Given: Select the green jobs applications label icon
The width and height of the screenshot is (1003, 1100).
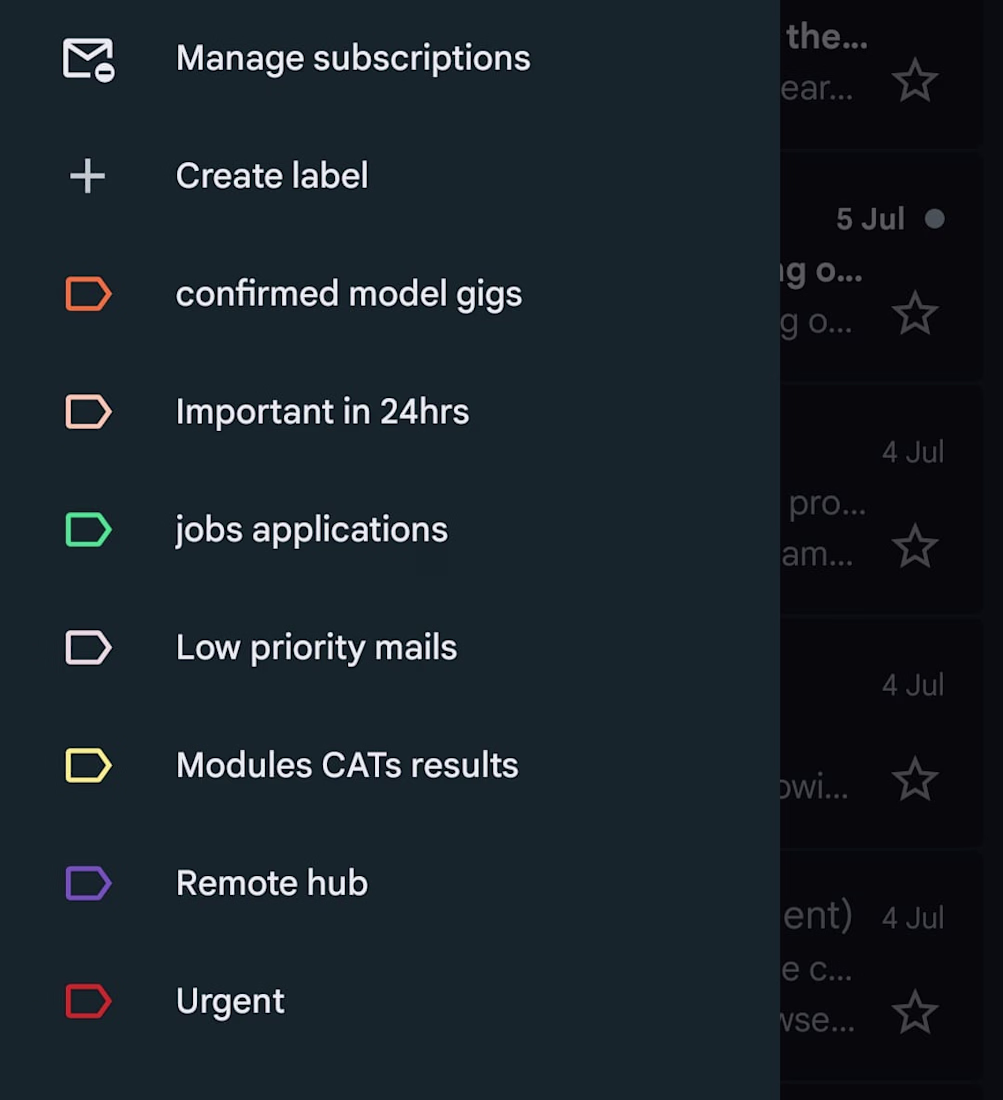Looking at the screenshot, I should (x=88, y=529).
